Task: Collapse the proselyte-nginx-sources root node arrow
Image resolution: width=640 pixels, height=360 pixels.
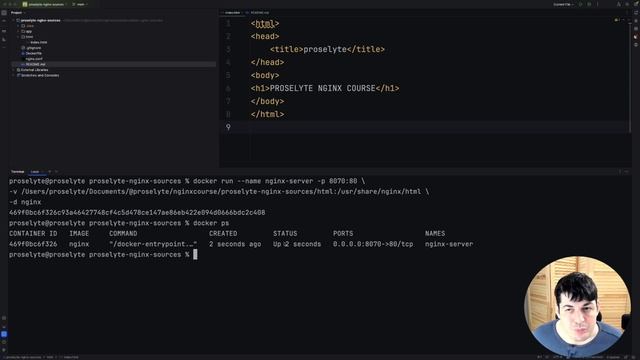Action: [13, 20]
